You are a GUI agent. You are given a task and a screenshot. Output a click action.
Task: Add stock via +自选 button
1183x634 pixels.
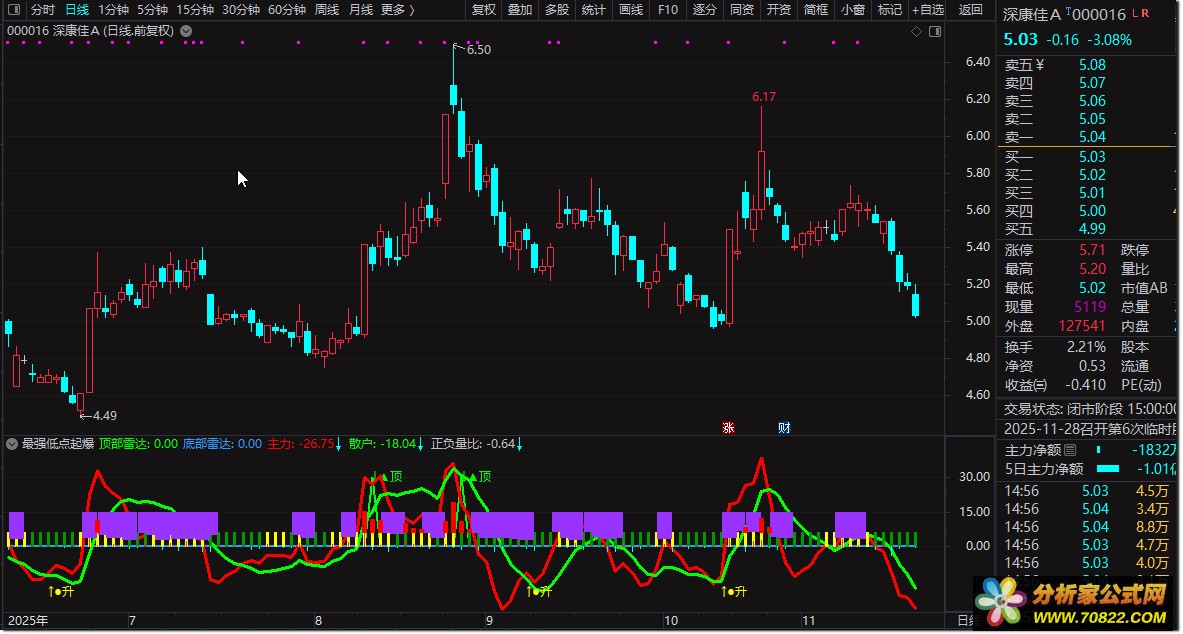[x=927, y=10]
